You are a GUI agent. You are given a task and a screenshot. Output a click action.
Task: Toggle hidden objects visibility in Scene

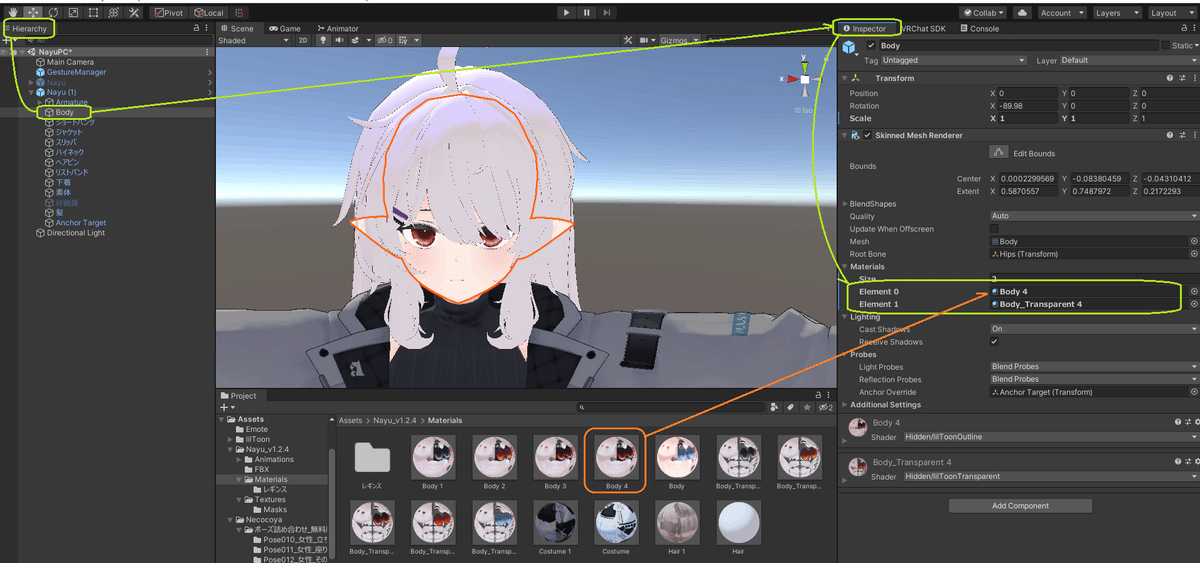click(x=385, y=41)
